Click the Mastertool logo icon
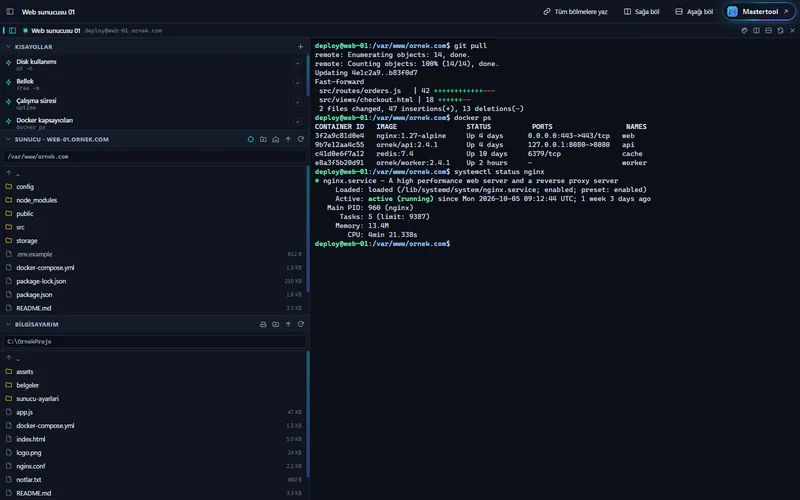Viewport: 800px width, 500px height. [733, 11]
